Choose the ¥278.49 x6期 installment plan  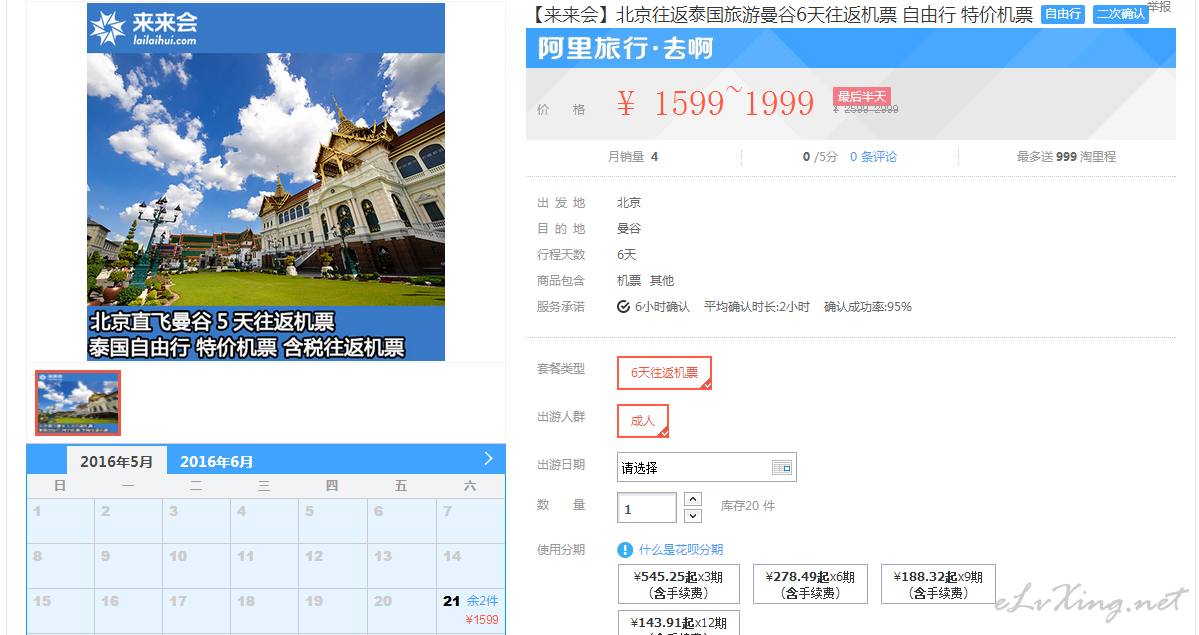[x=811, y=585]
